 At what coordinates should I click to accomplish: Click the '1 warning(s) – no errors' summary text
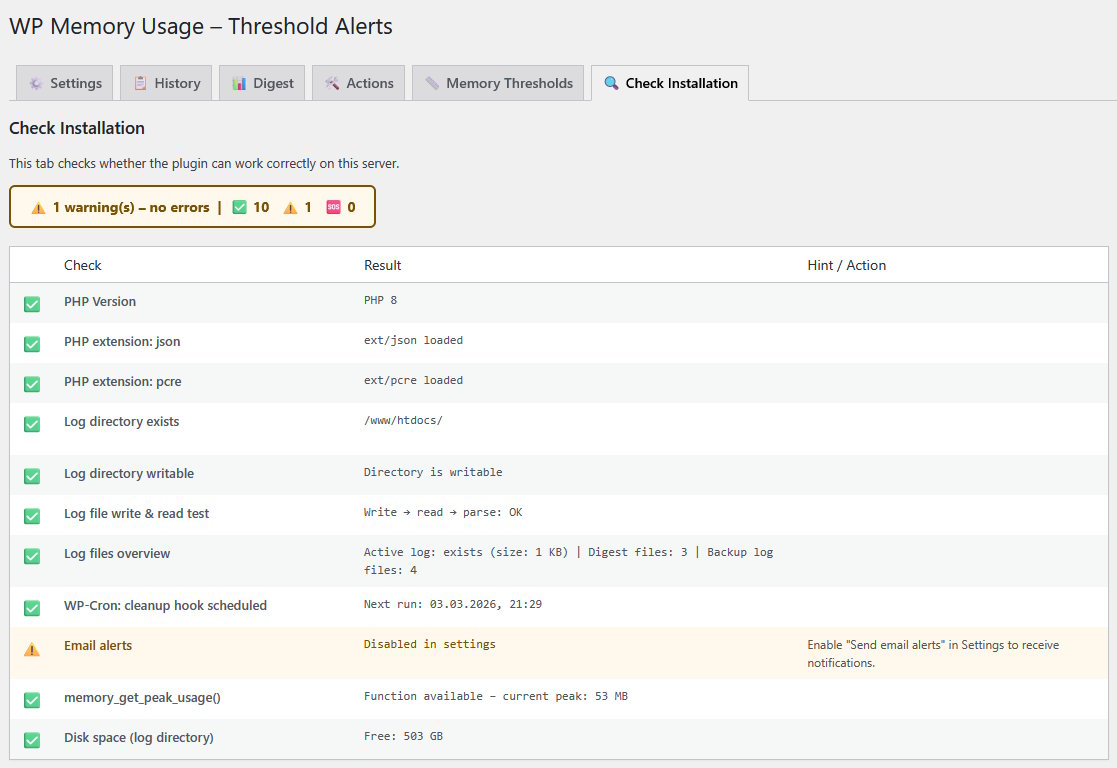click(131, 207)
